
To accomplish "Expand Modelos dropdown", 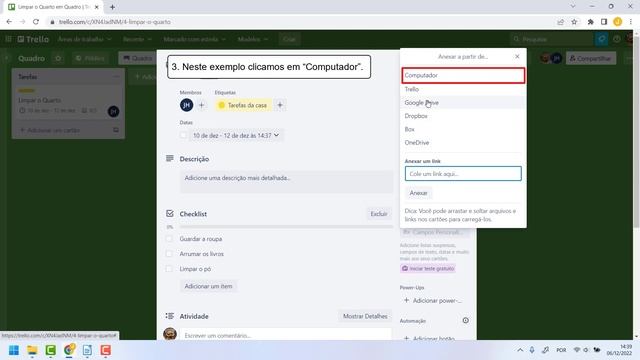I will [253, 39].
